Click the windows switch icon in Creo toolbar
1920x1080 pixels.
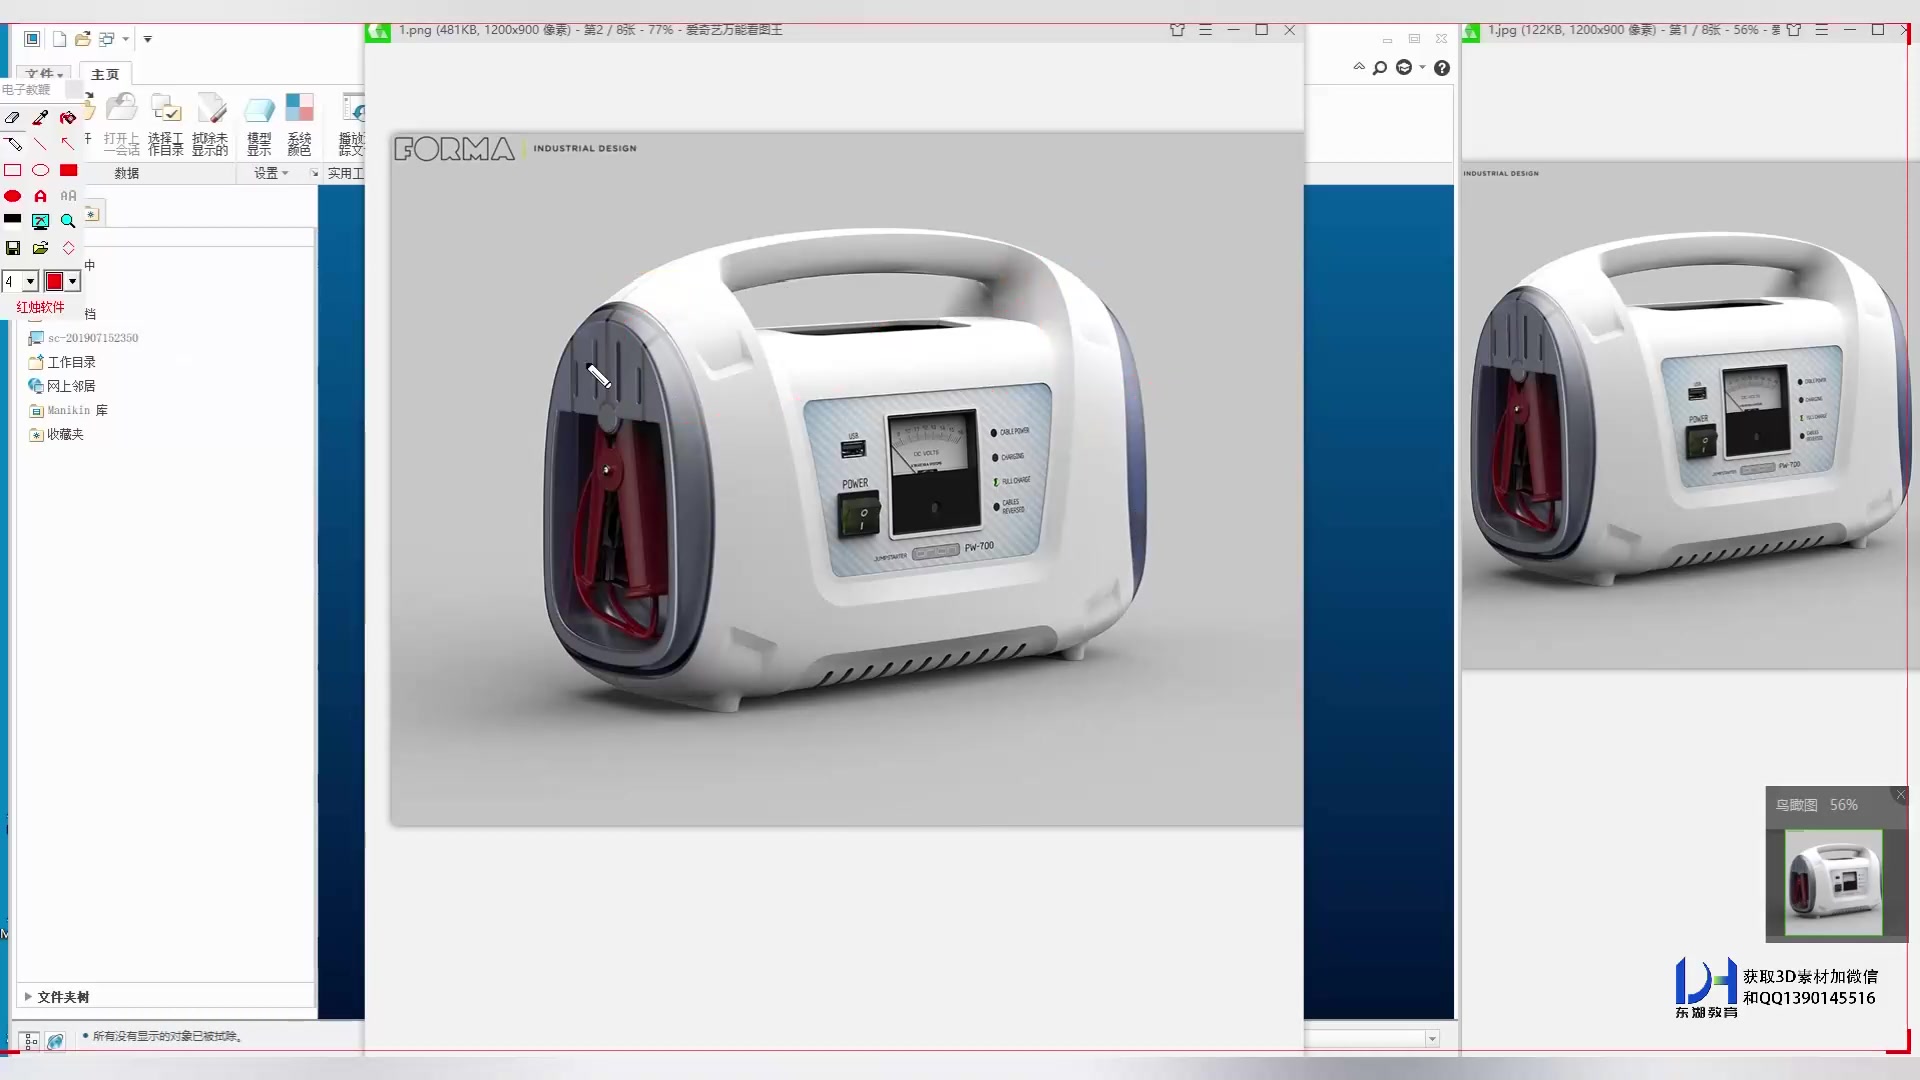click(x=106, y=39)
